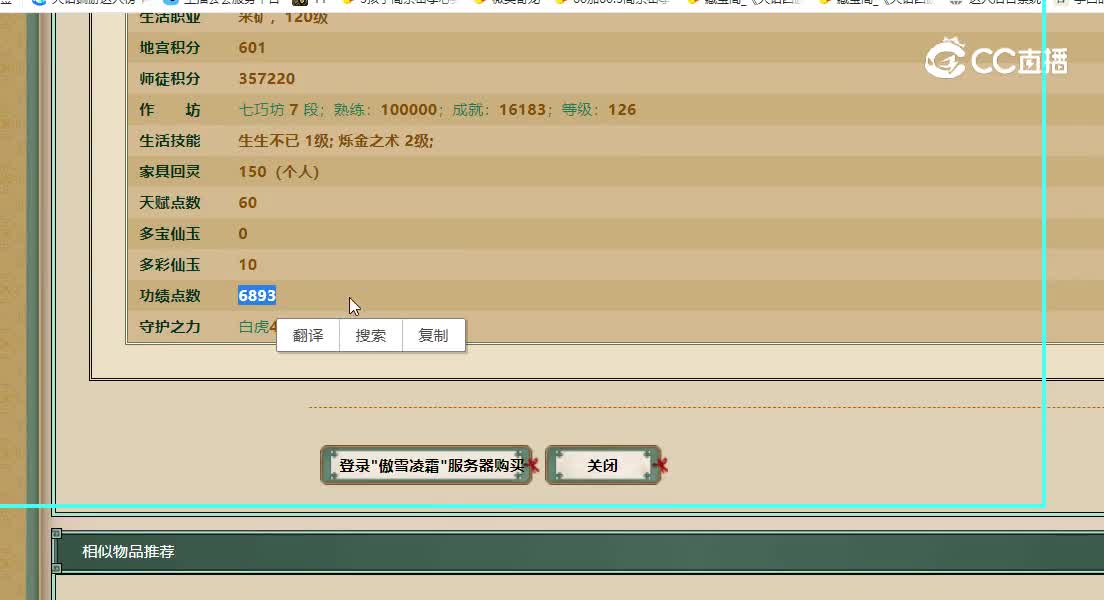1104x600 pixels.
Task: Click the 地宫积分 label
Action: pyautogui.click(x=170, y=48)
